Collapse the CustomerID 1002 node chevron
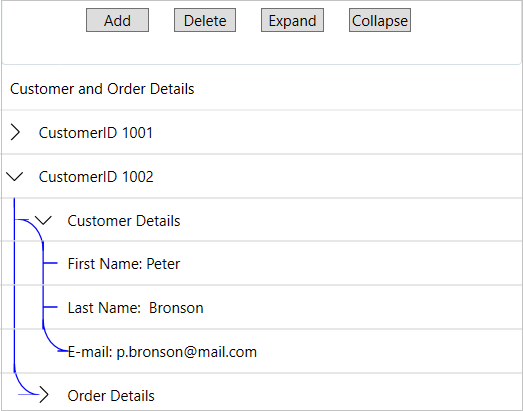523x411 pixels. coord(15,176)
